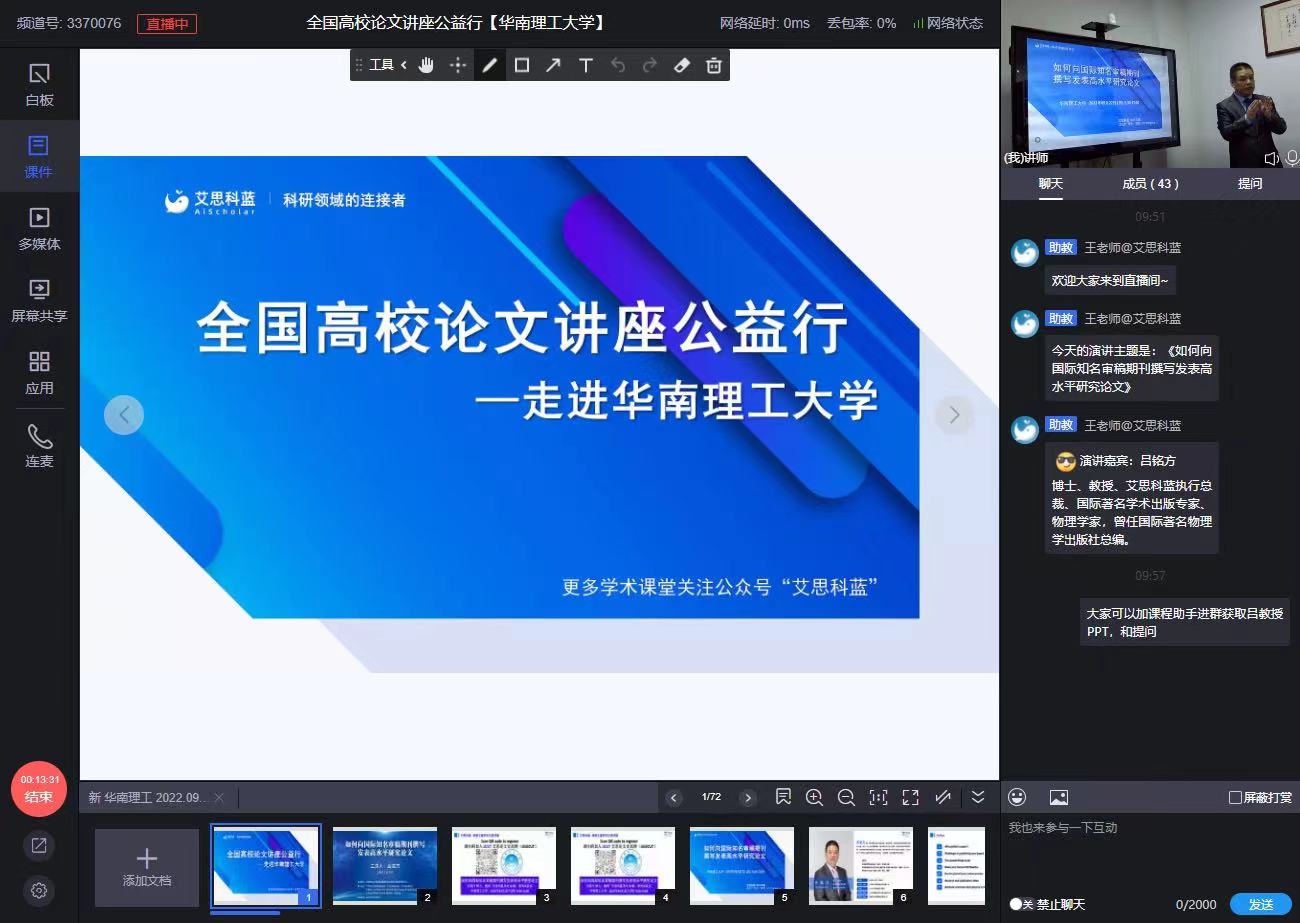Select the laser pointer crosshair tool
This screenshot has width=1300, height=923.
(458, 65)
